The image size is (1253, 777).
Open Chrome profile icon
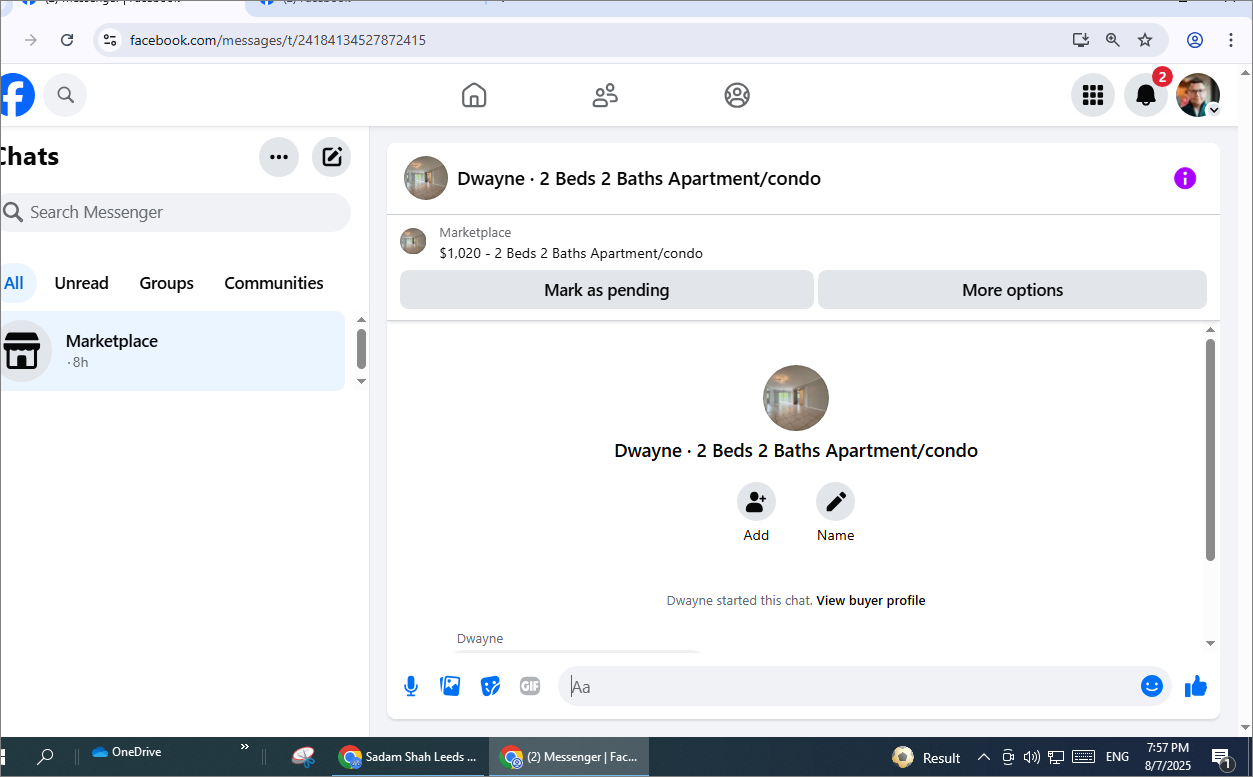tap(1195, 40)
